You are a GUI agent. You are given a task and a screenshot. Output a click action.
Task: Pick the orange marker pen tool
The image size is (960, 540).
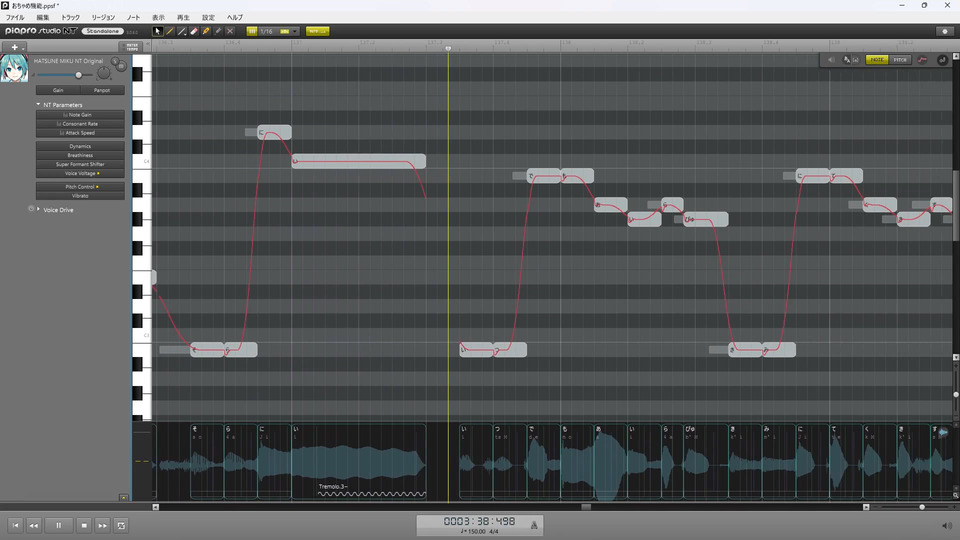(x=206, y=31)
